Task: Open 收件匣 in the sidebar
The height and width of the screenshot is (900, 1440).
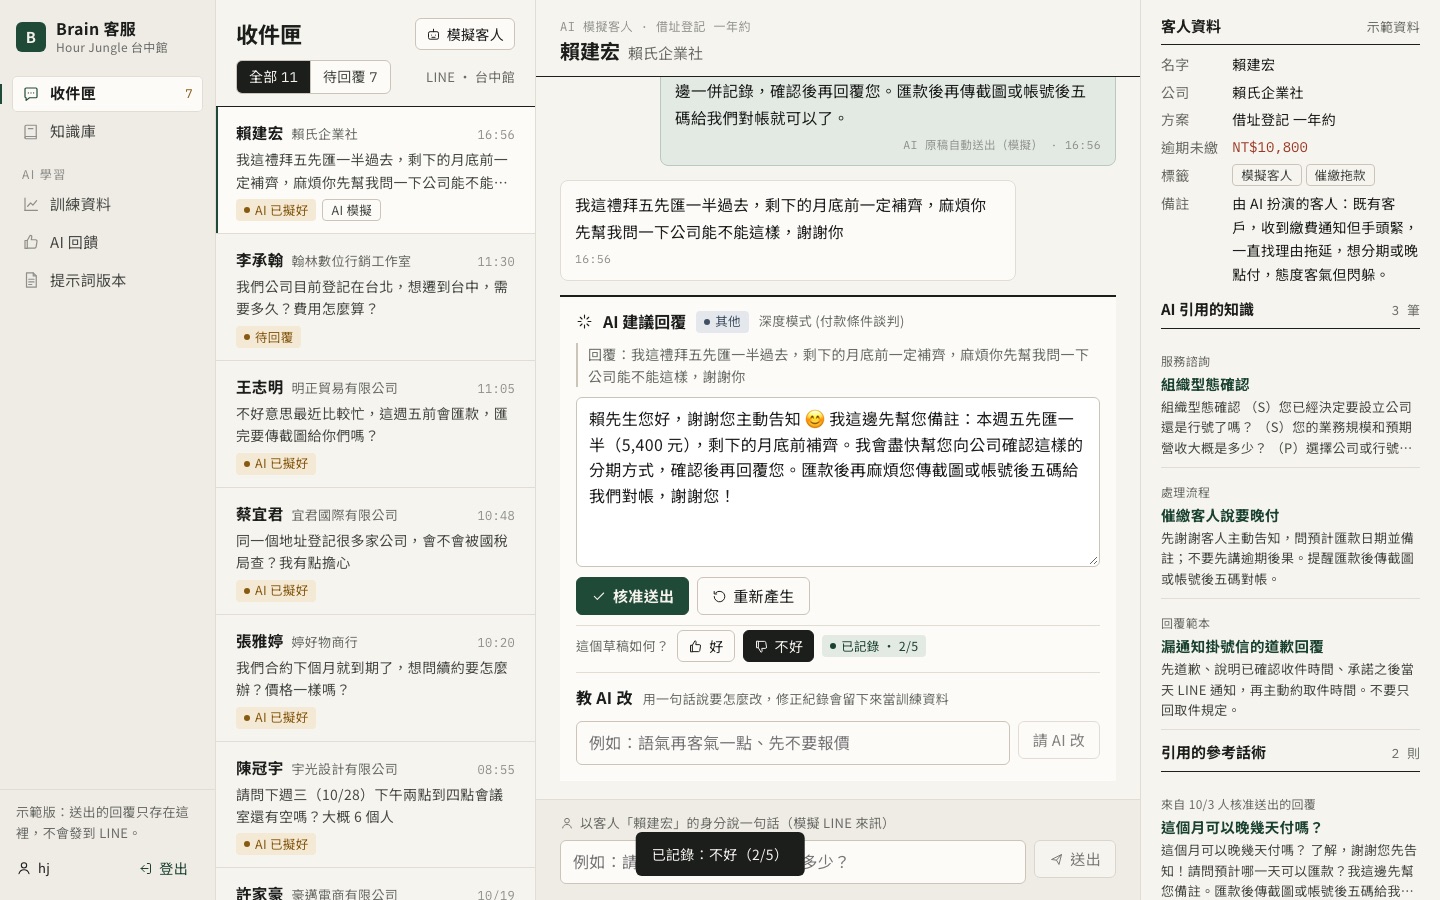Action: click(108, 93)
